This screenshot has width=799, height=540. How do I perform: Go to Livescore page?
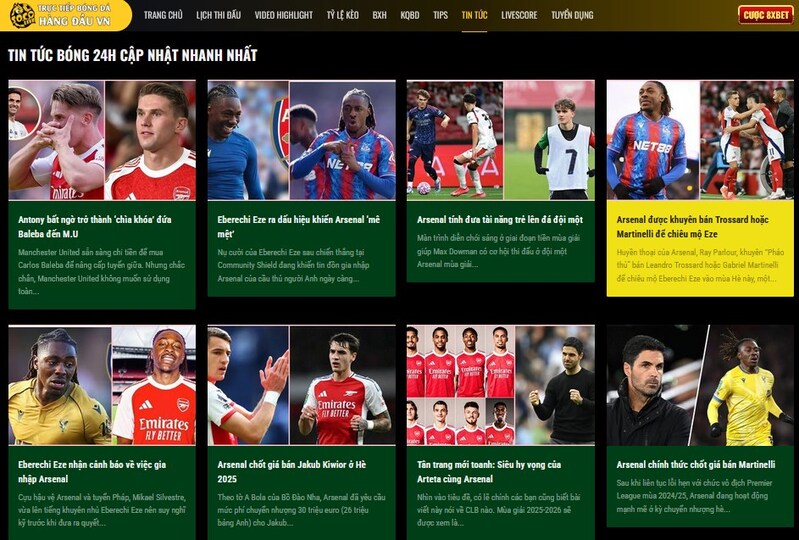(519, 15)
